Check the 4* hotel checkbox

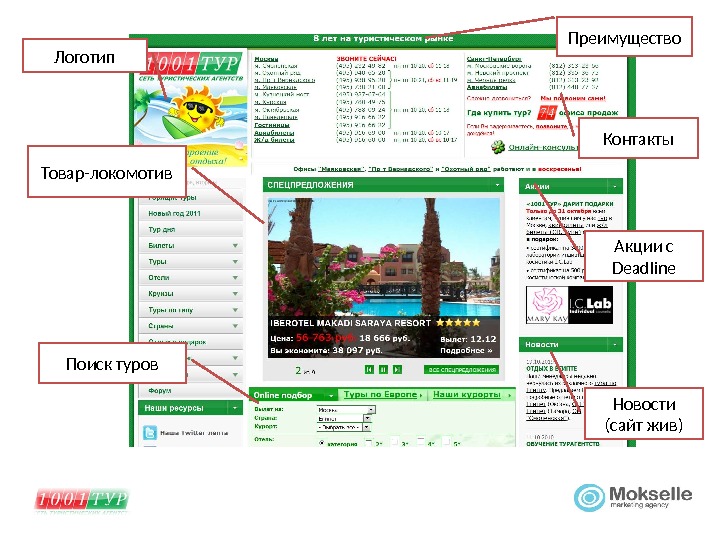coord(420,442)
